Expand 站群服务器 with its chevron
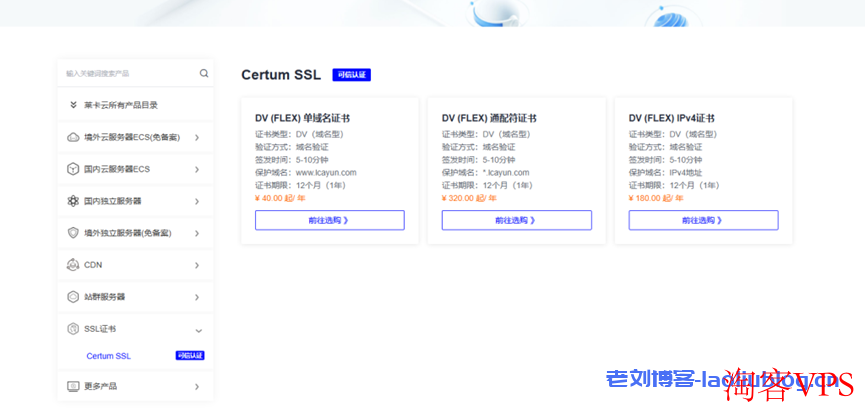This screenshot has height=417, width=865. click(197, 297)
